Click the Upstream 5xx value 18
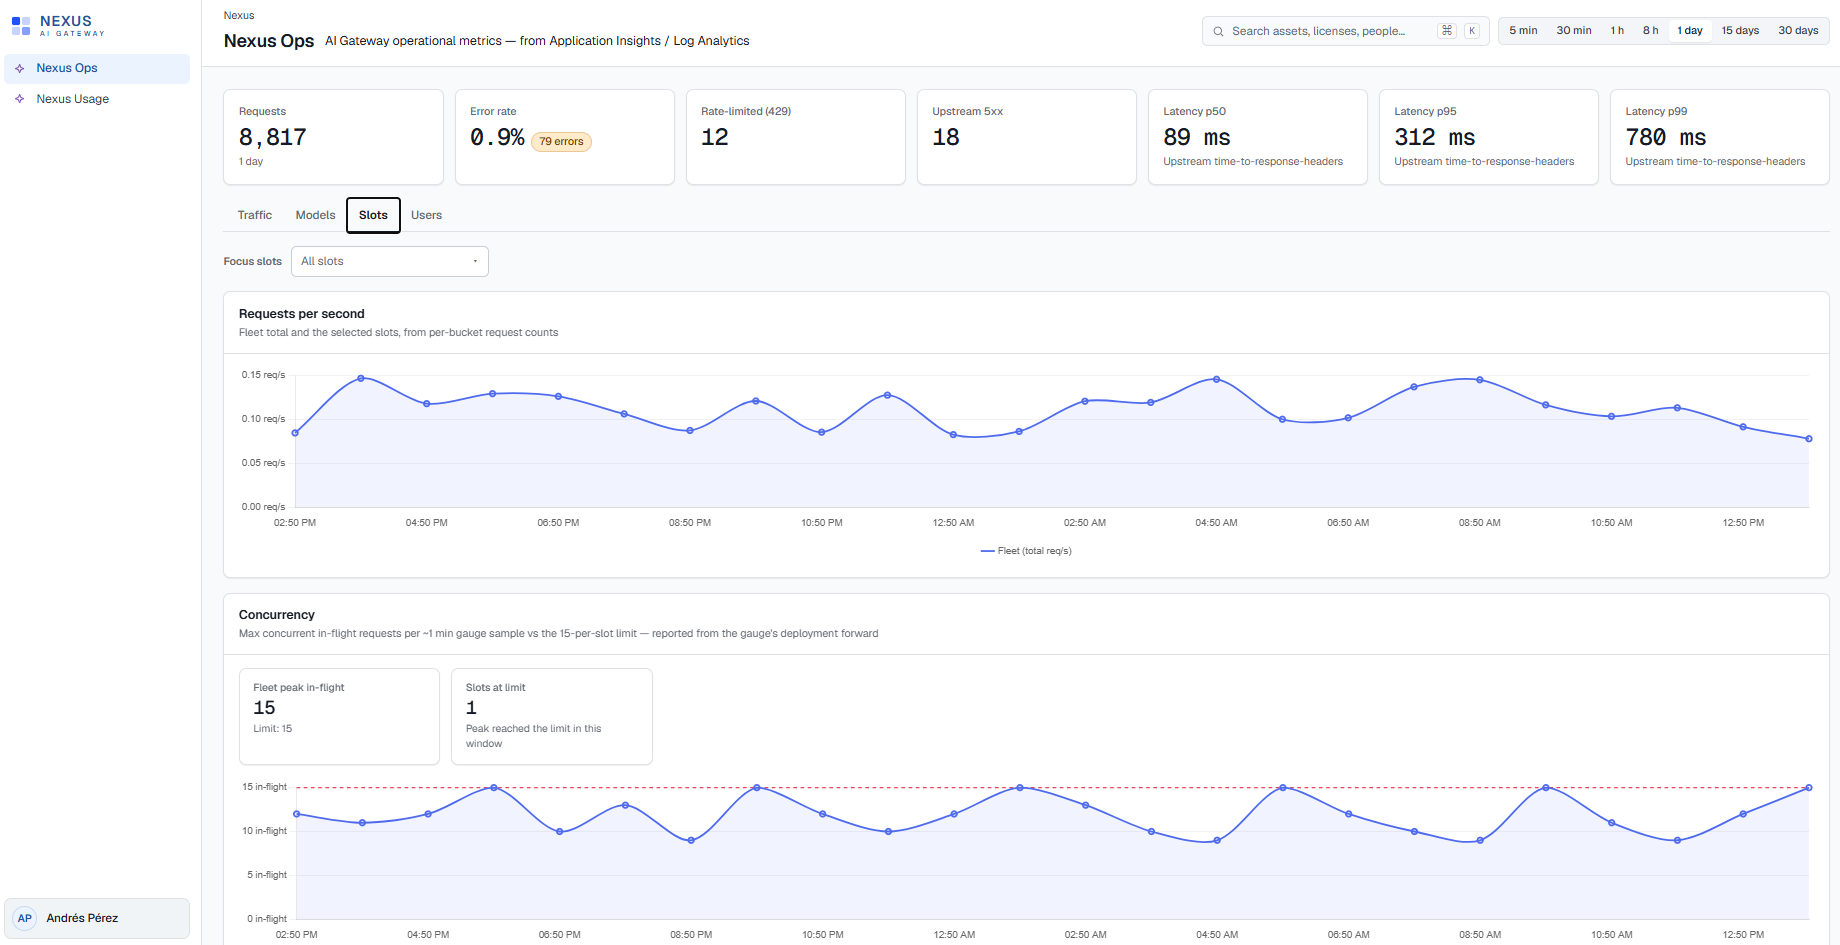The image size is (1840, 945). (x=946, y=137)
